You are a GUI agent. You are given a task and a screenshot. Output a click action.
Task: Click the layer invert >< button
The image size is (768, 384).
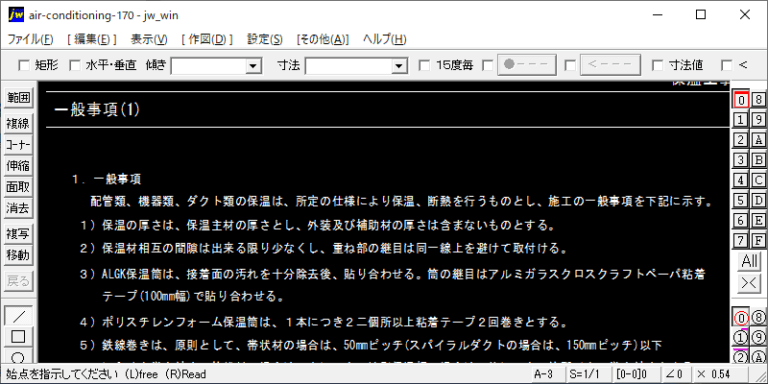(x=749, y=283)
